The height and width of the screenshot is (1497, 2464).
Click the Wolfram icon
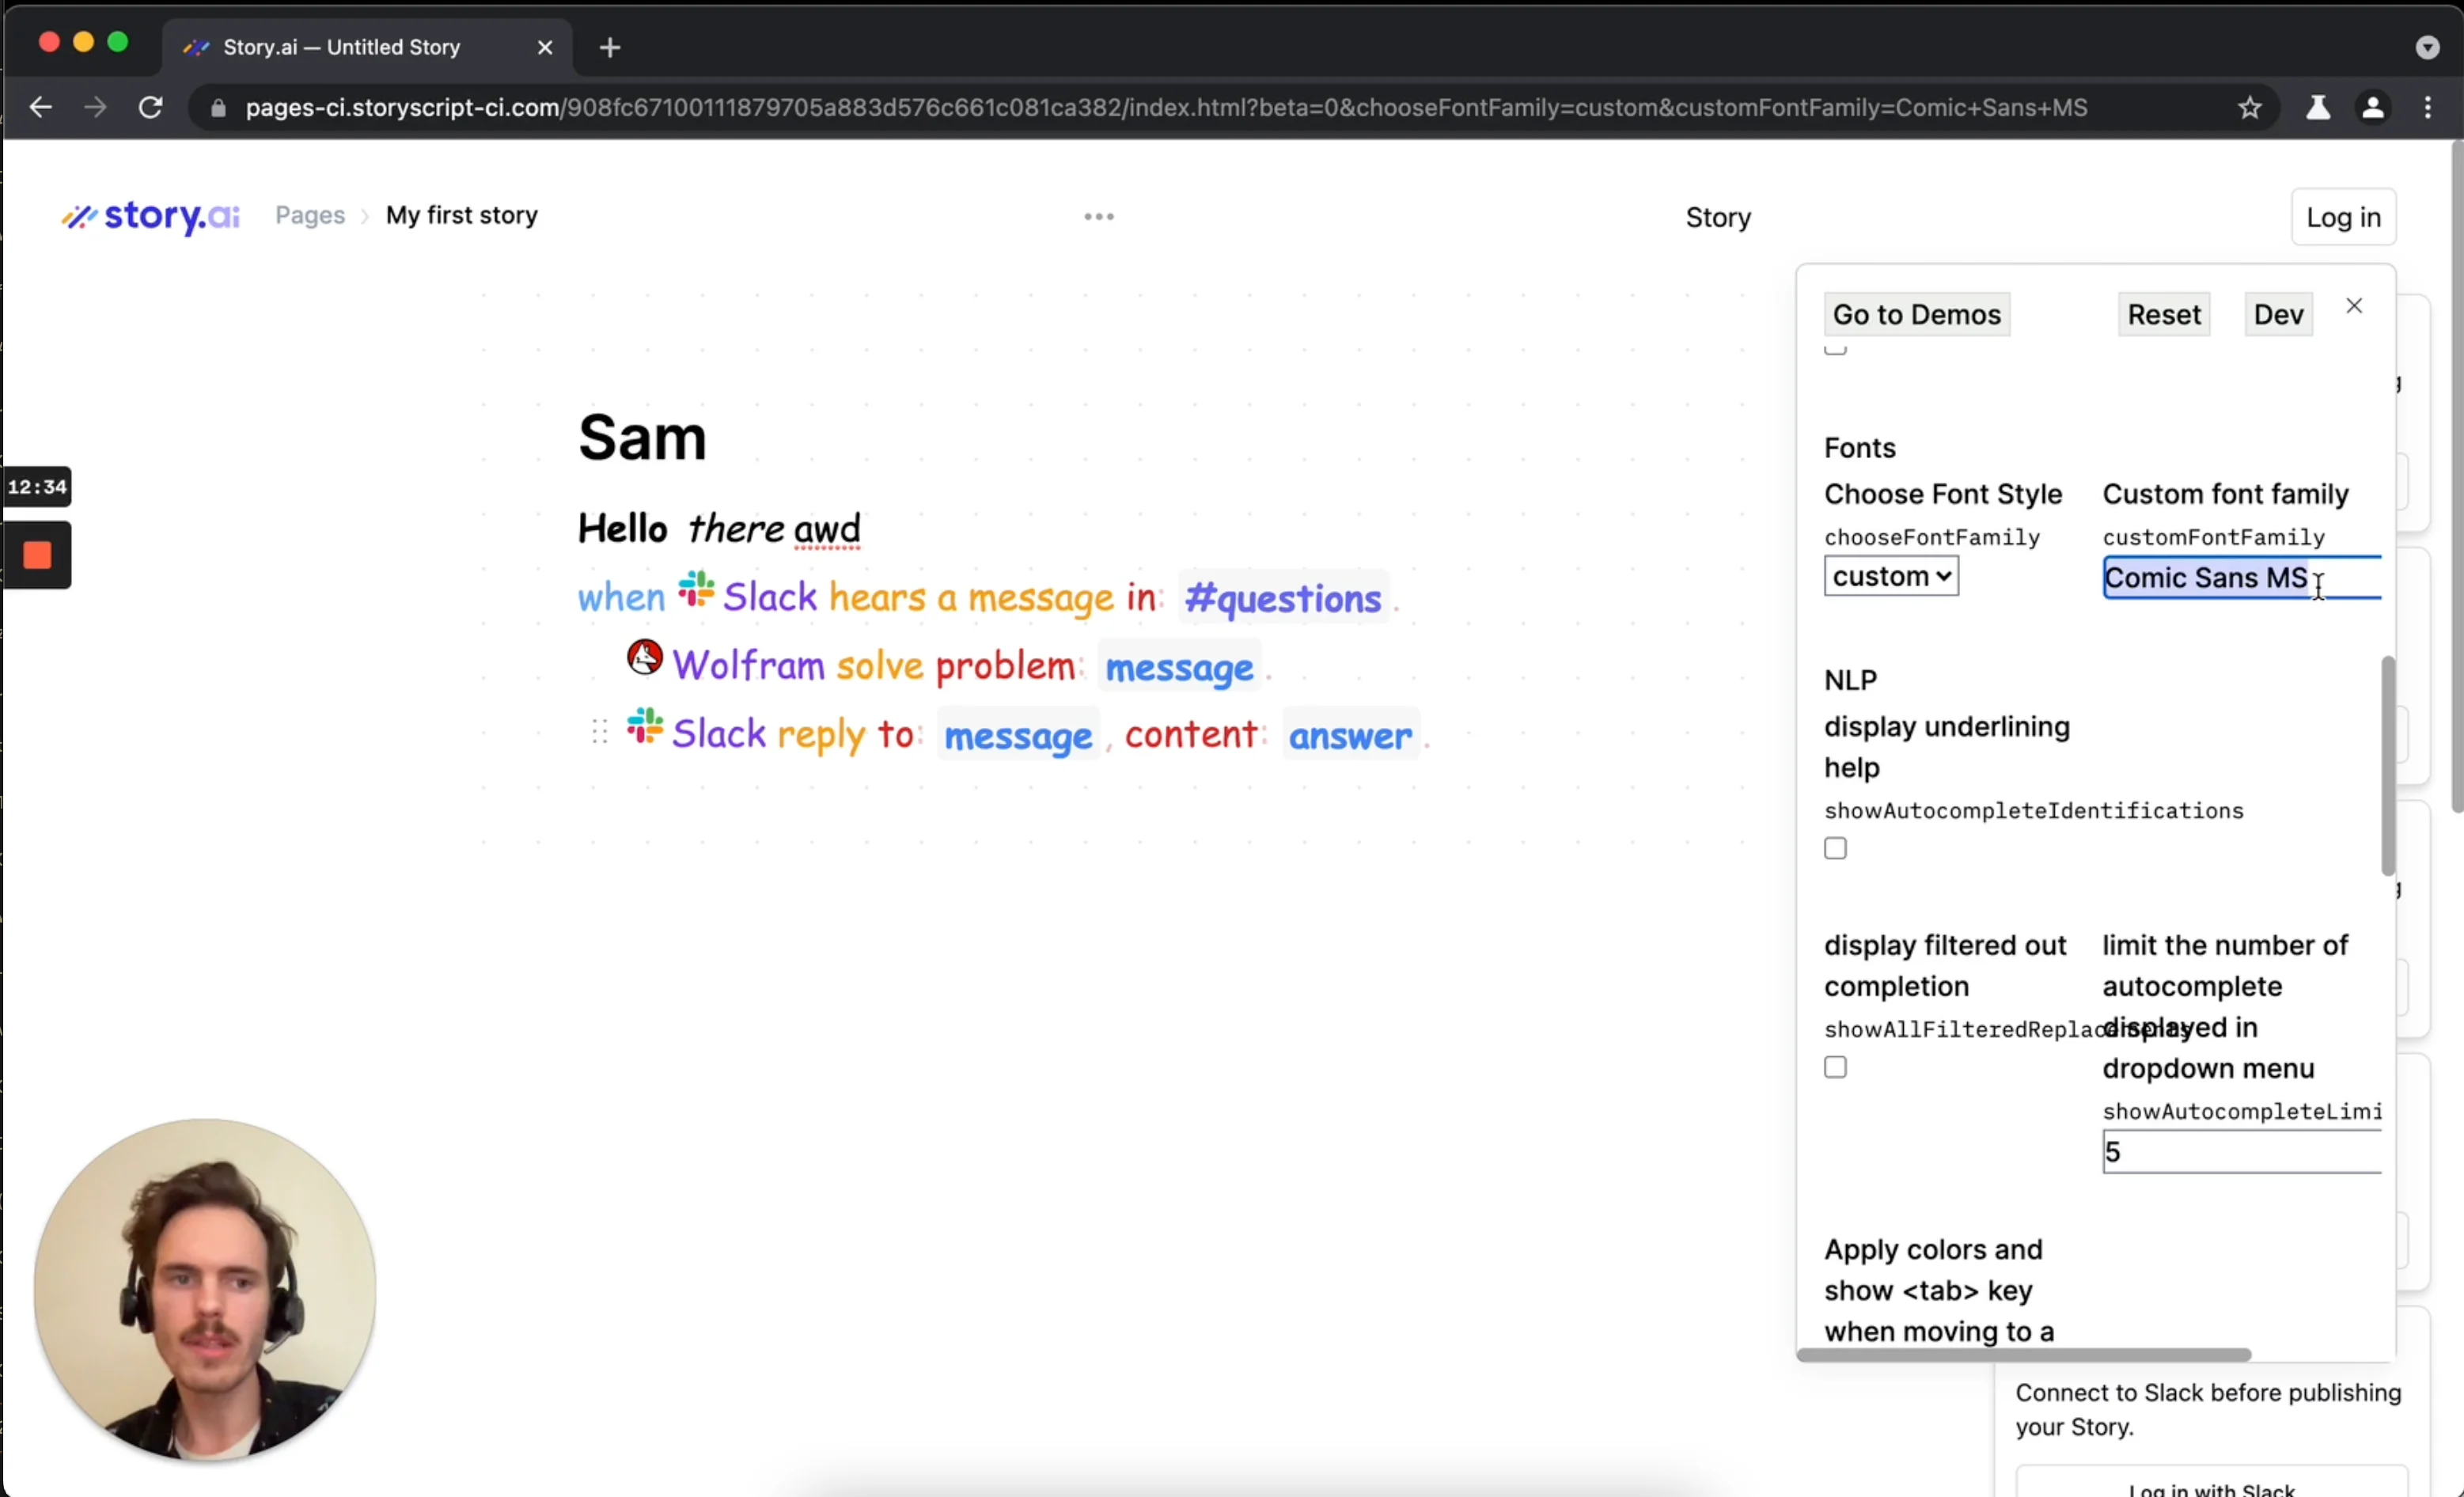coord(645,657)
